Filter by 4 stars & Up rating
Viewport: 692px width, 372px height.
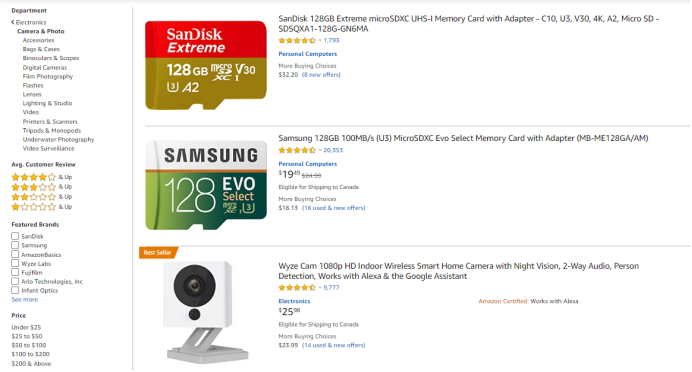tap(41, 177)
